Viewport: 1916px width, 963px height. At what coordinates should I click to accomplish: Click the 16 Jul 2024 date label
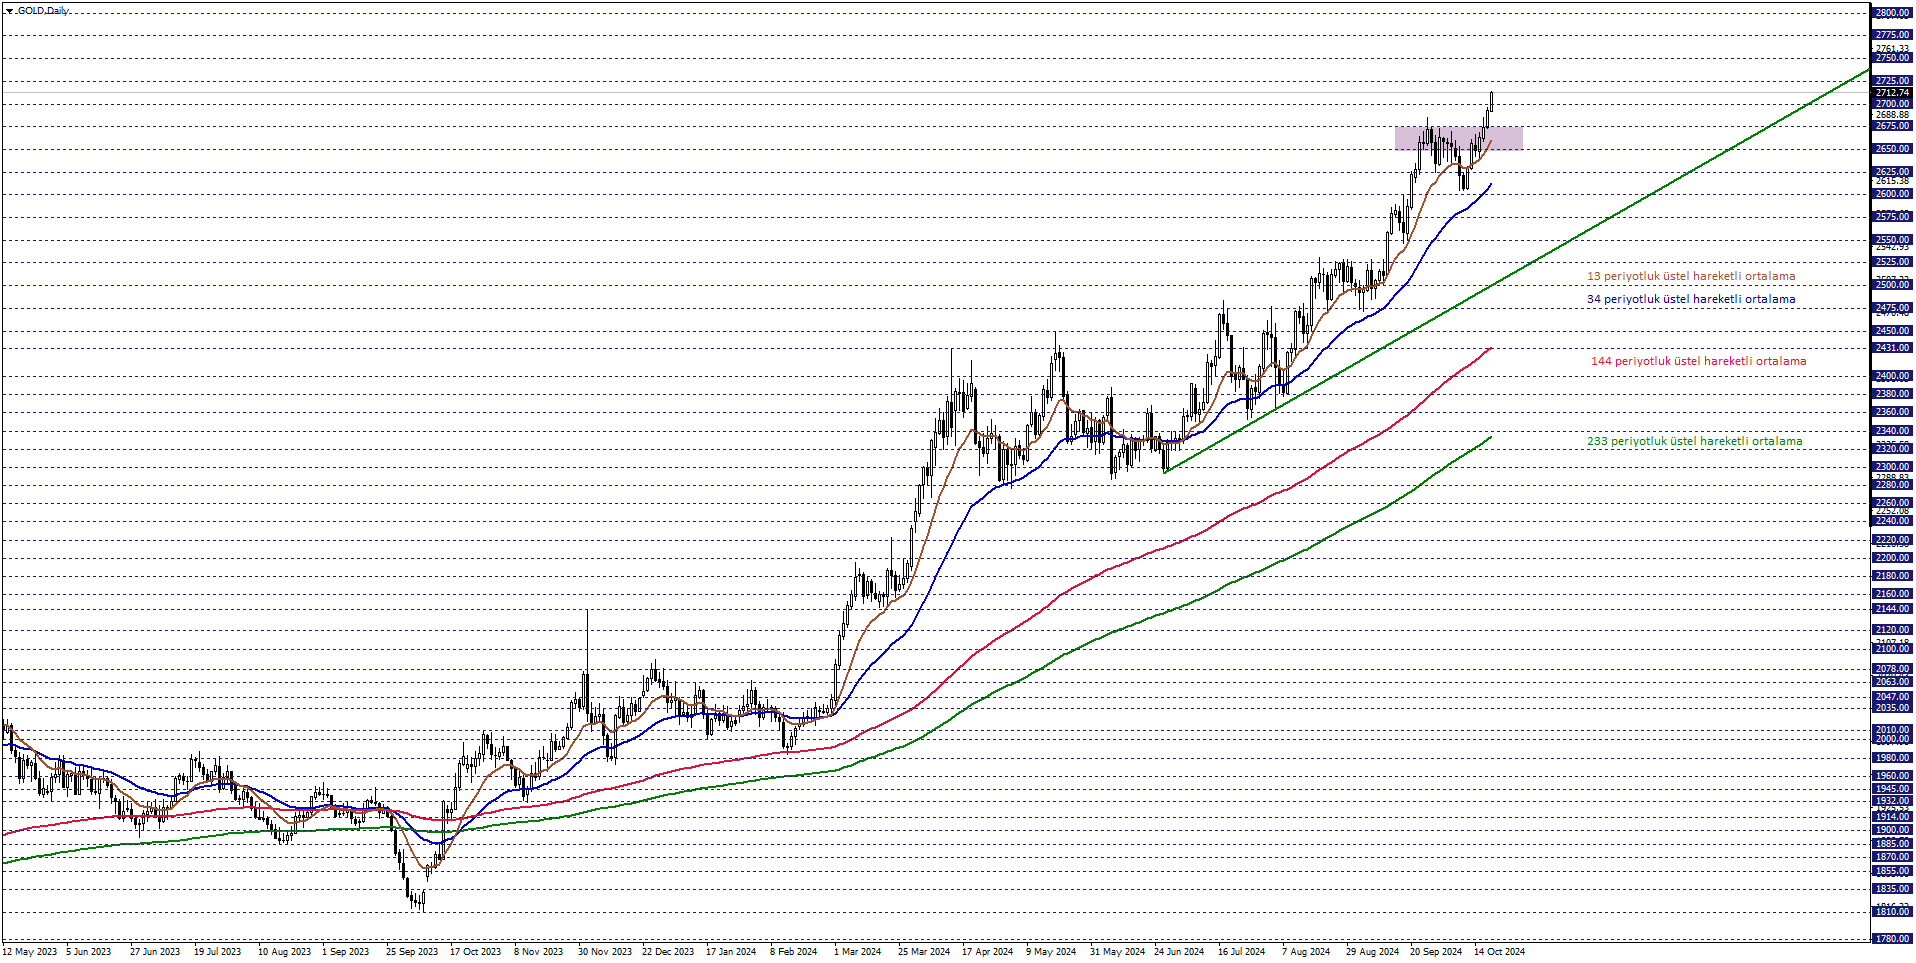click(x=1241, y=952)
